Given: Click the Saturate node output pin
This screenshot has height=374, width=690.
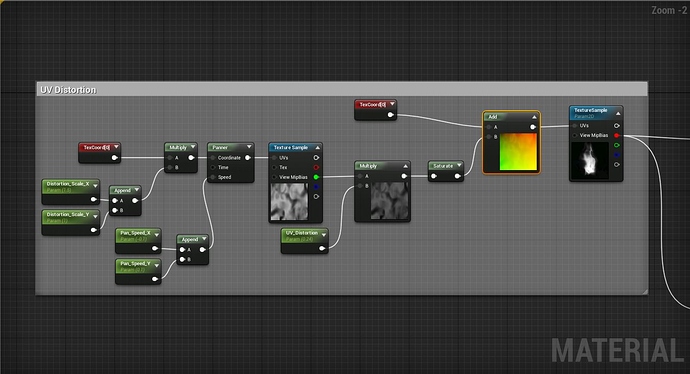Looking at the screenshot, I should pyautogui.click(x=457, y=176).
